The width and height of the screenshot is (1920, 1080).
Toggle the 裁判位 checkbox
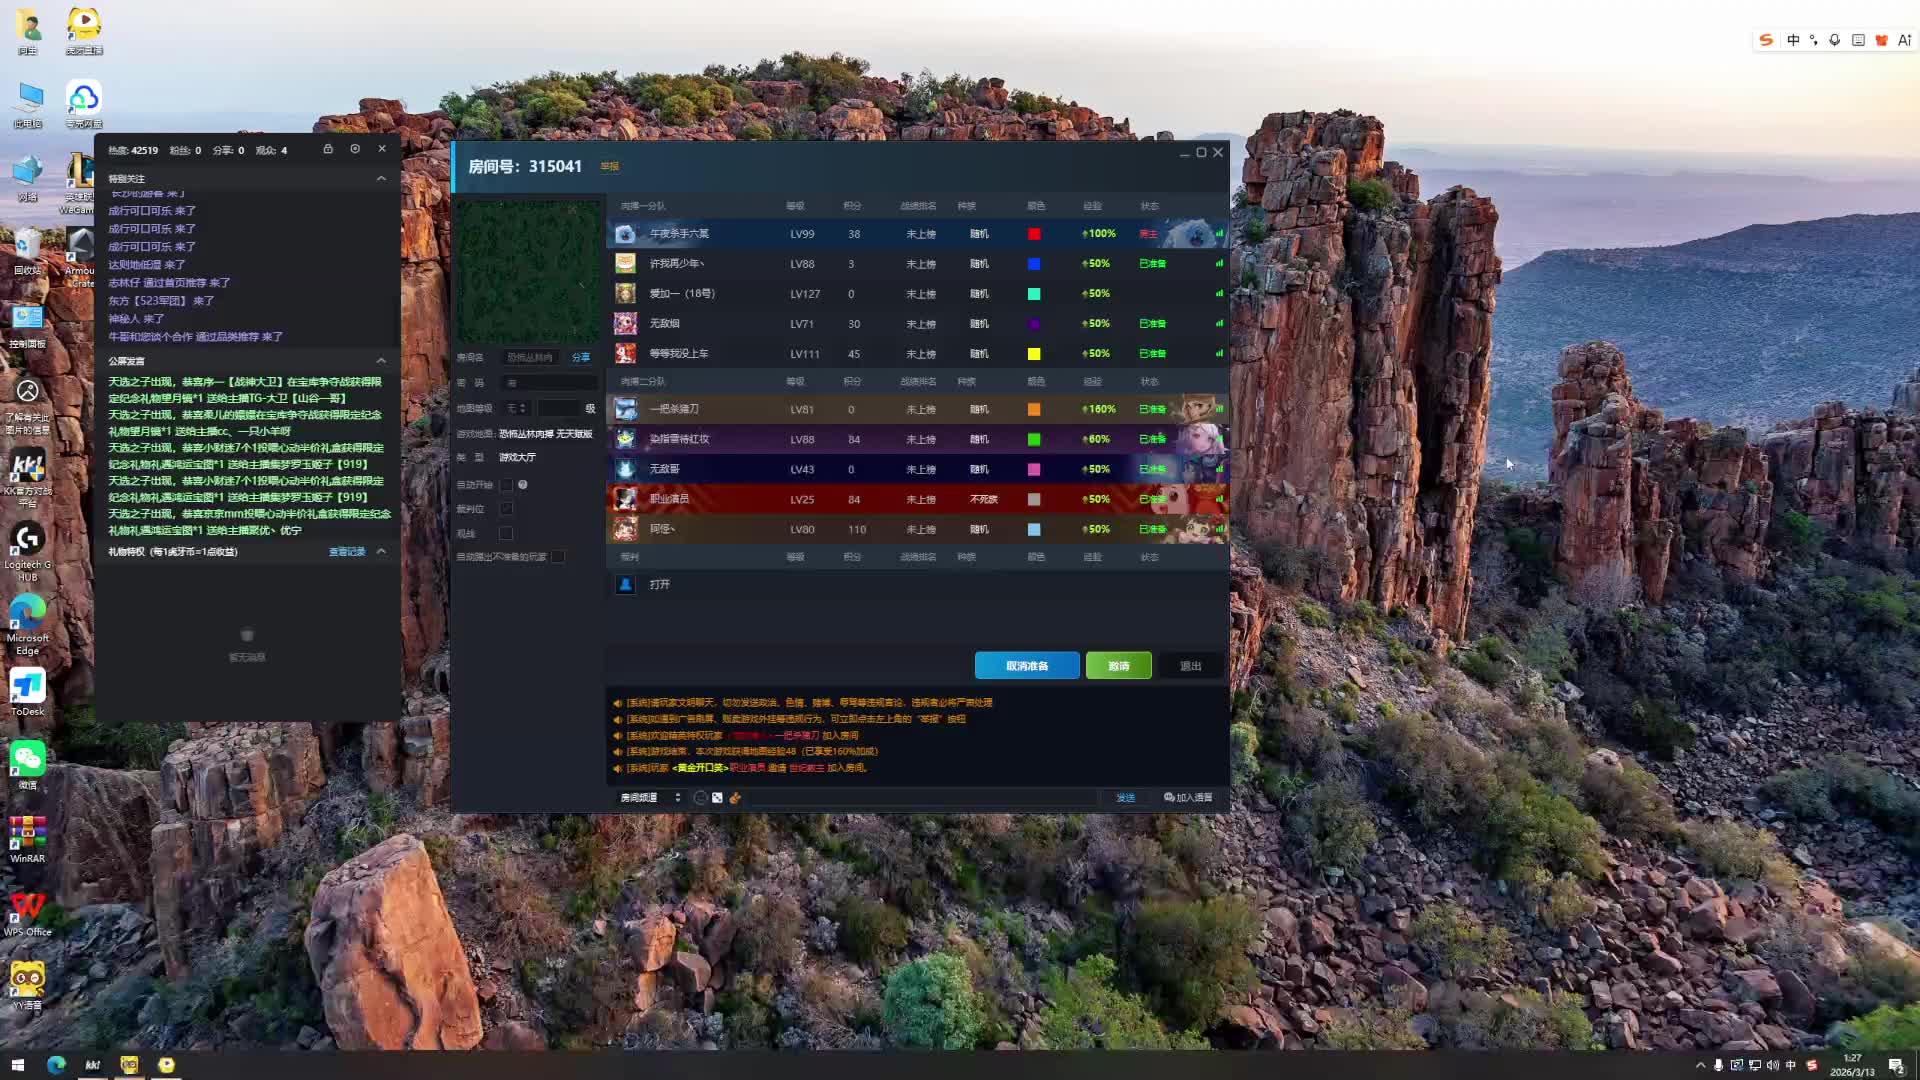pyautogui.click(x=506, y=509)
